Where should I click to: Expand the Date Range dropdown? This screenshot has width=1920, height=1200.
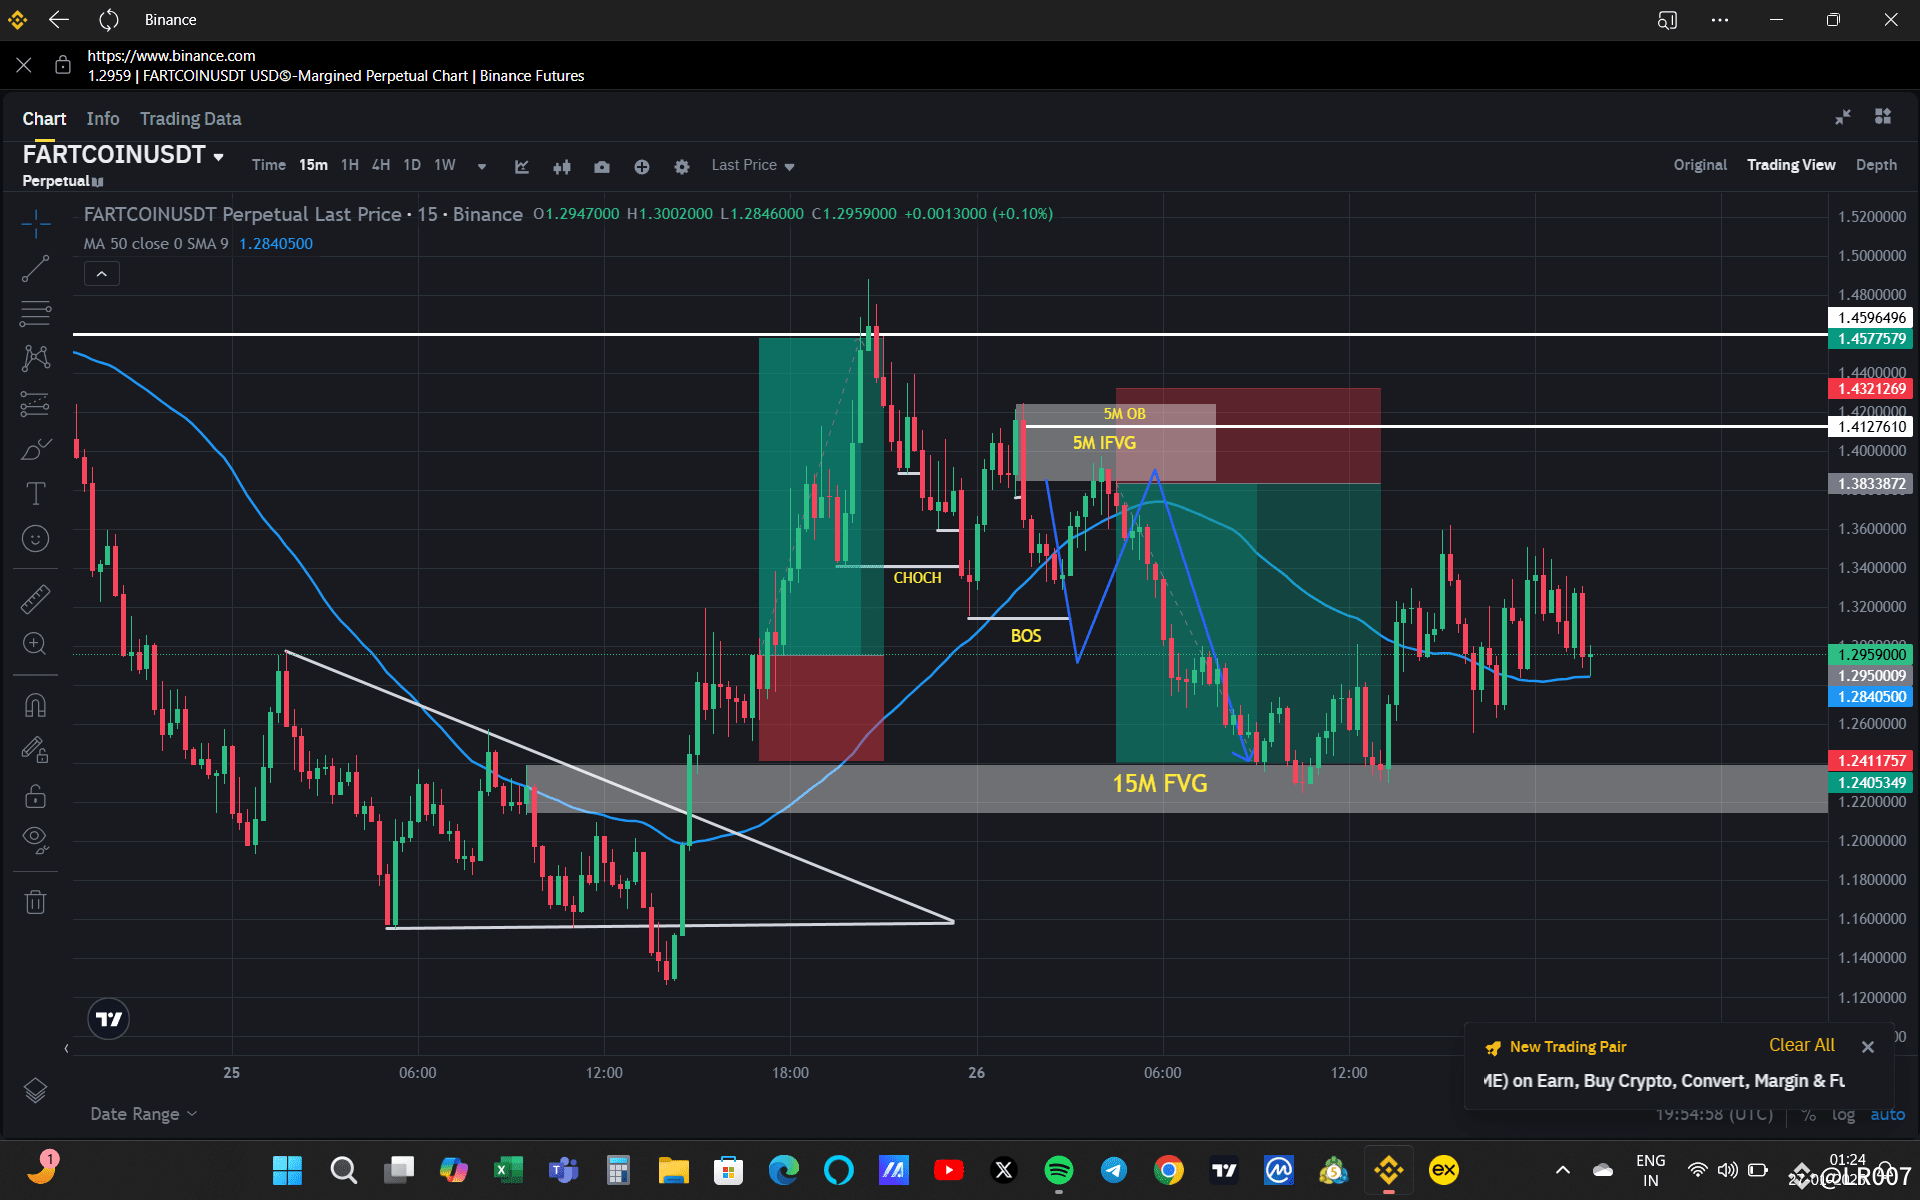[x=144, y=1114]
